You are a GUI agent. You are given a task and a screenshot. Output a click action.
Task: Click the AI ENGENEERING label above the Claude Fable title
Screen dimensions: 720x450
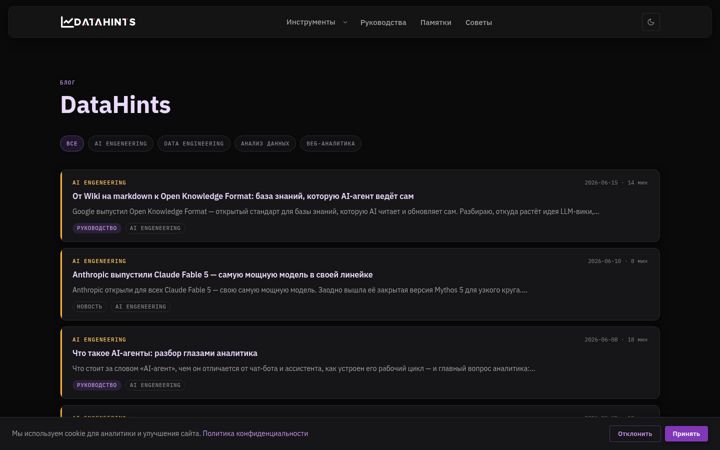(x=99, y=261)
